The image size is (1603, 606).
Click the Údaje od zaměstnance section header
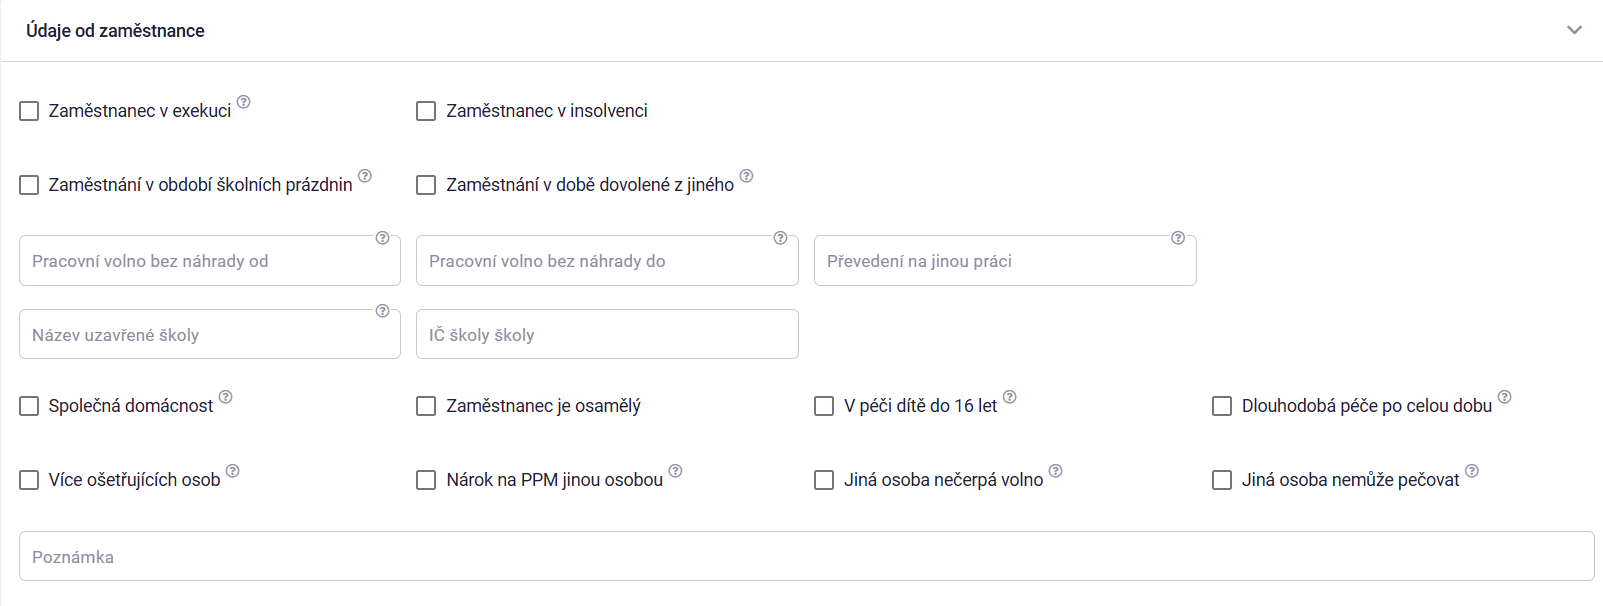click(x=801, y=31)
